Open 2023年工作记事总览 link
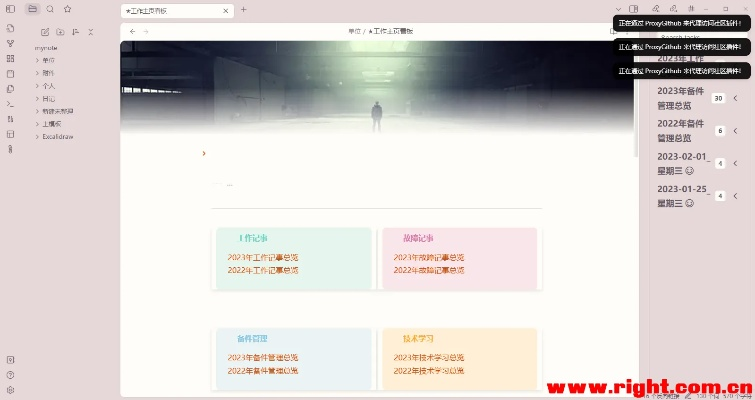 point(263,258)
